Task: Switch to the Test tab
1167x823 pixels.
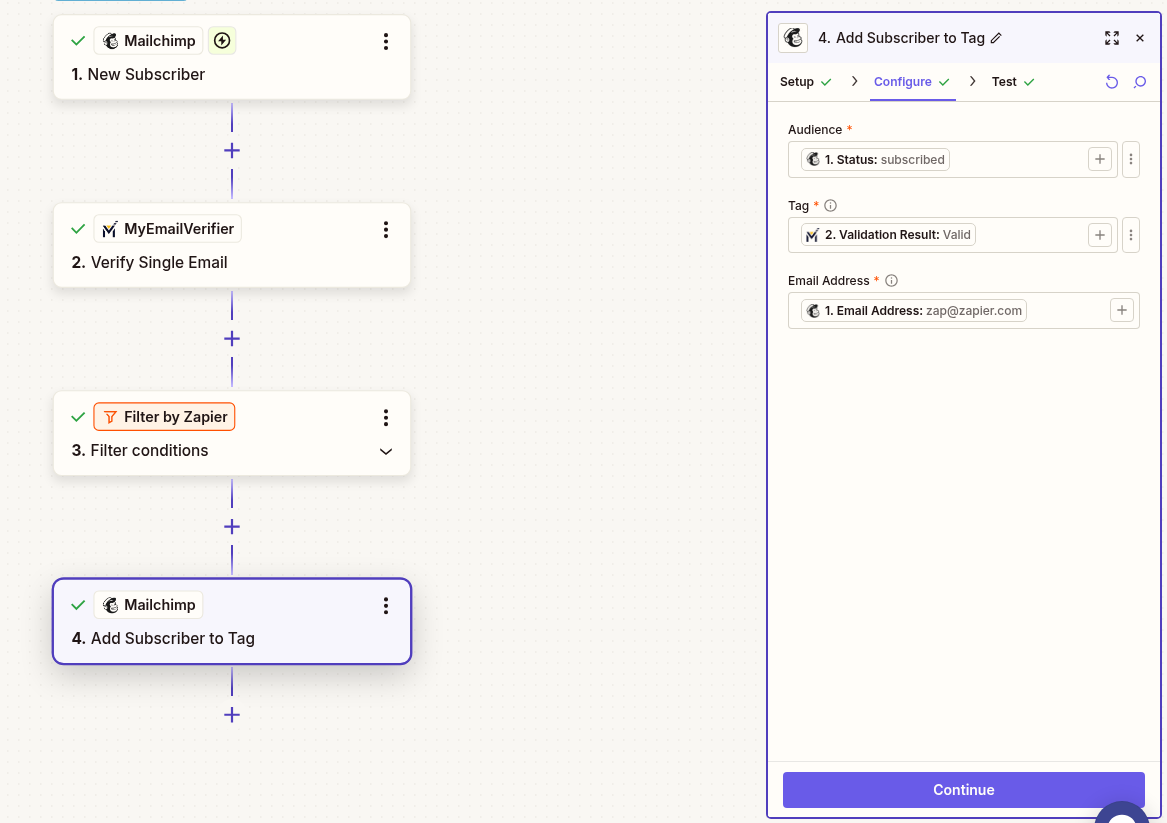Action: point(1005,81)
